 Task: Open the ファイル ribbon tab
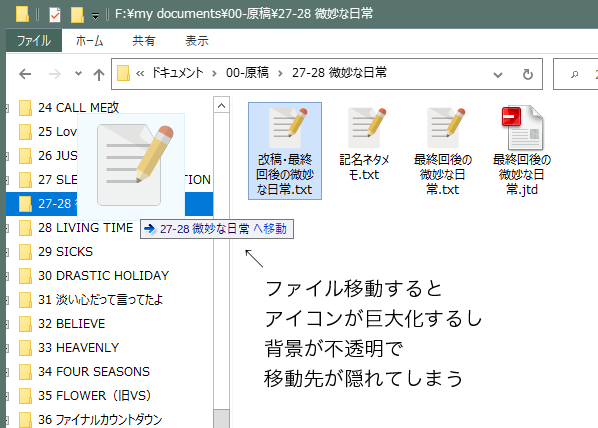[x=34, y=41]
